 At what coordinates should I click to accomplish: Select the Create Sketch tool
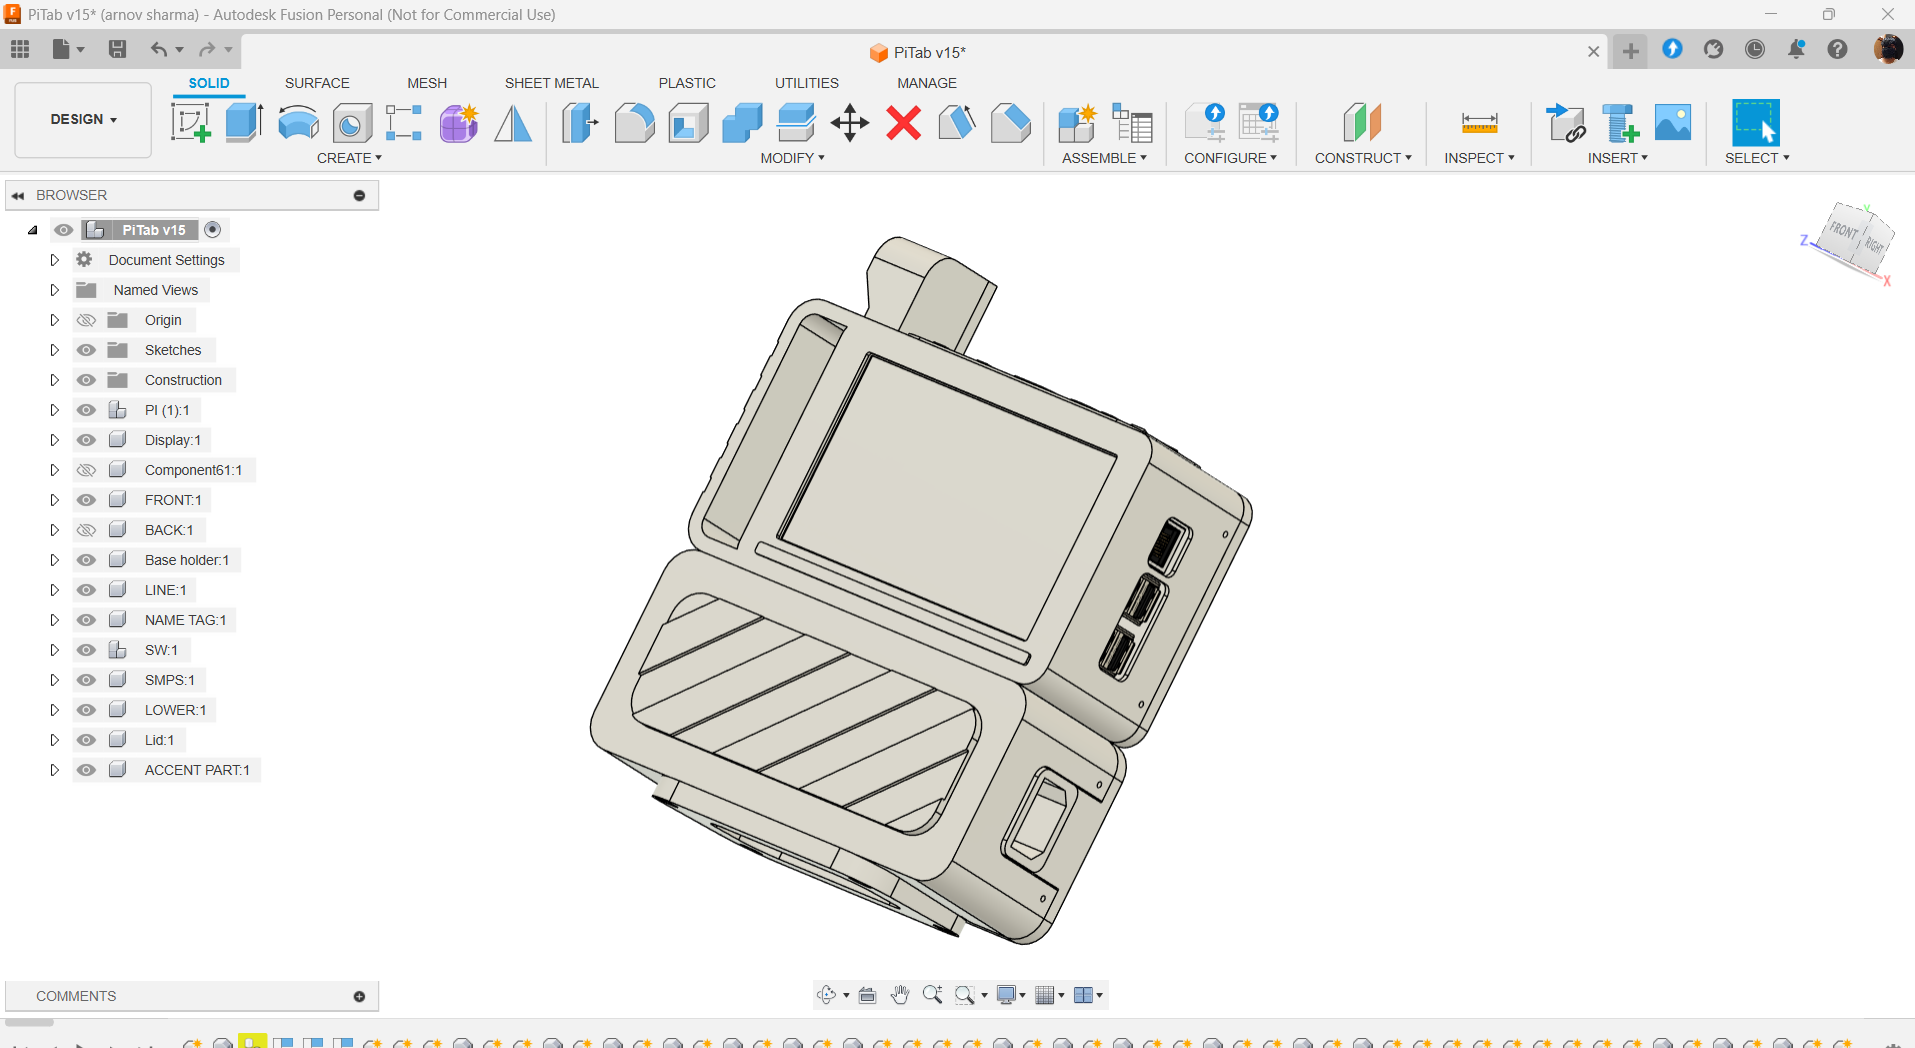click(190, 123)
